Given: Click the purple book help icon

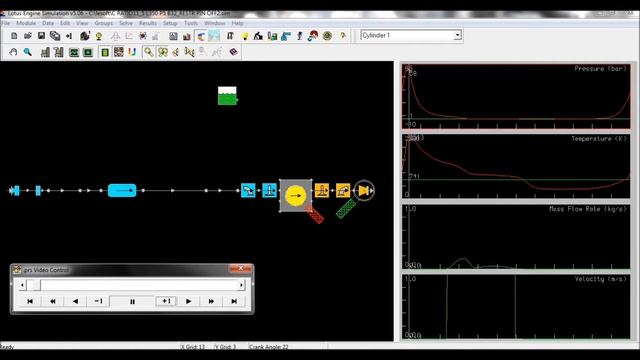Looking at the screenshot, I should click(233, 52).
